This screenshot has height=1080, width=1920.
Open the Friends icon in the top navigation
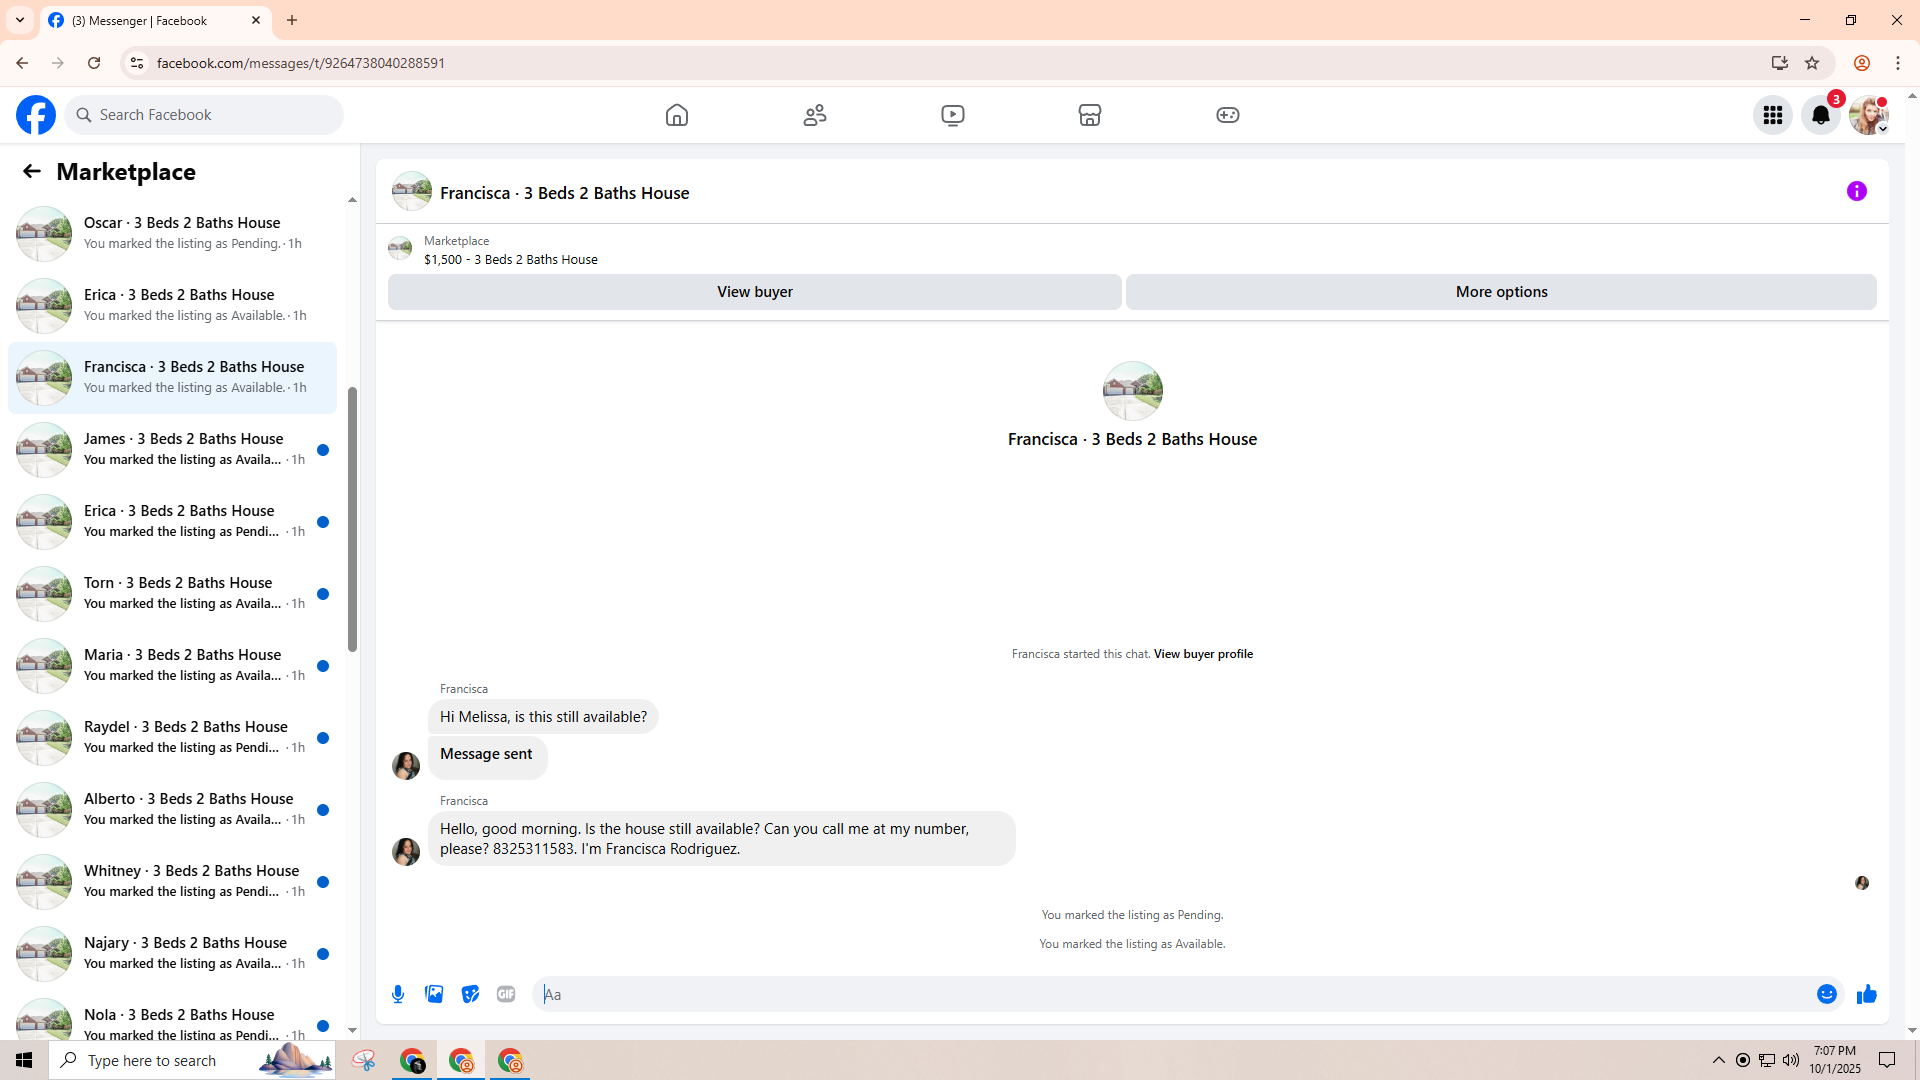815,115
